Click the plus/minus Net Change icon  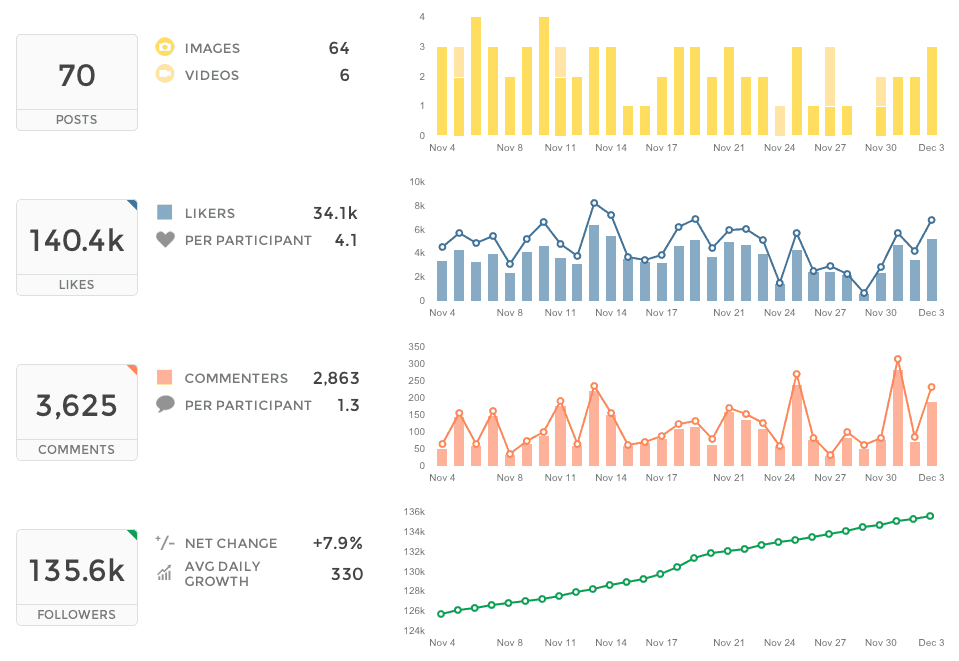[x=165, y=542]
